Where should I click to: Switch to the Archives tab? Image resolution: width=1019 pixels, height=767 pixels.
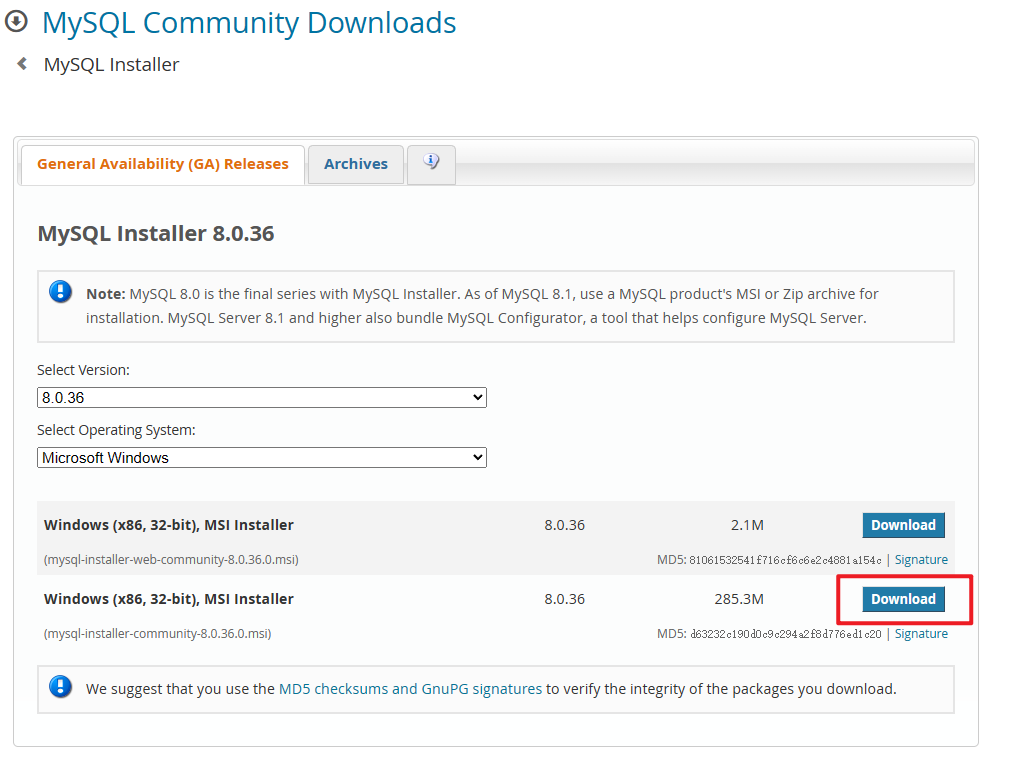click(x=355, y=164)
